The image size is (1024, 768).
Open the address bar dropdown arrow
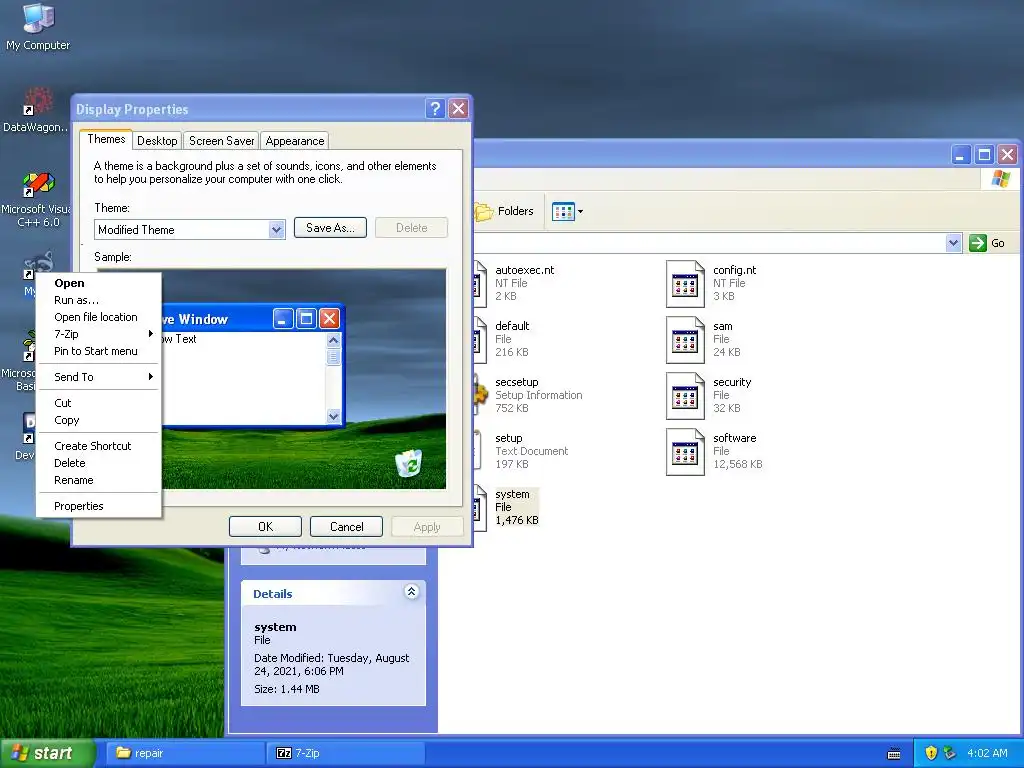(x=953, y=243)
